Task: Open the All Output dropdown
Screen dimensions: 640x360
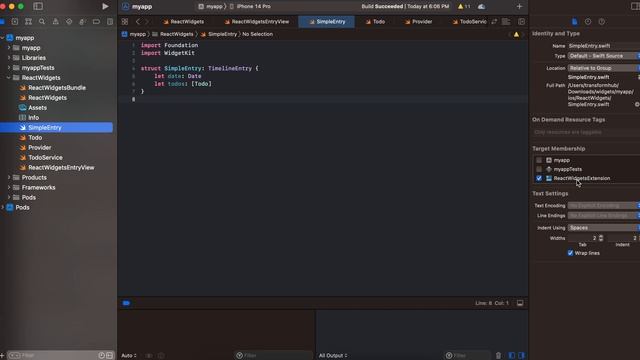Action: click(333, 356)
